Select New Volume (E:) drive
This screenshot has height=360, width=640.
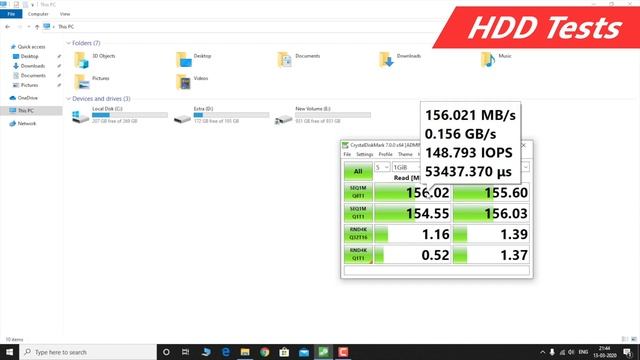pos(323,115)
